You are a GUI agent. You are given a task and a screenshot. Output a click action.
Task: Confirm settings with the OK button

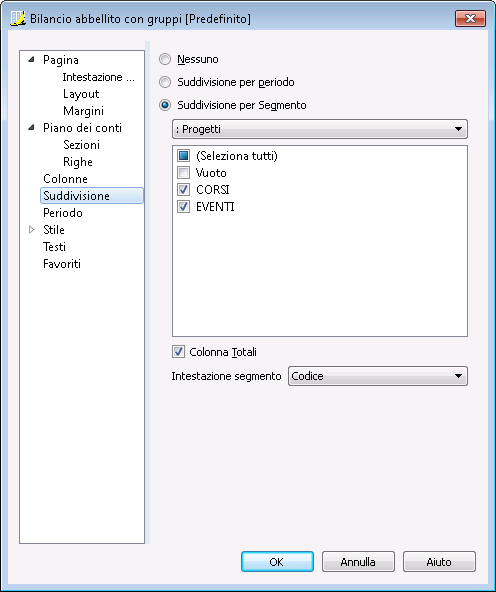(x=277, y=562)
